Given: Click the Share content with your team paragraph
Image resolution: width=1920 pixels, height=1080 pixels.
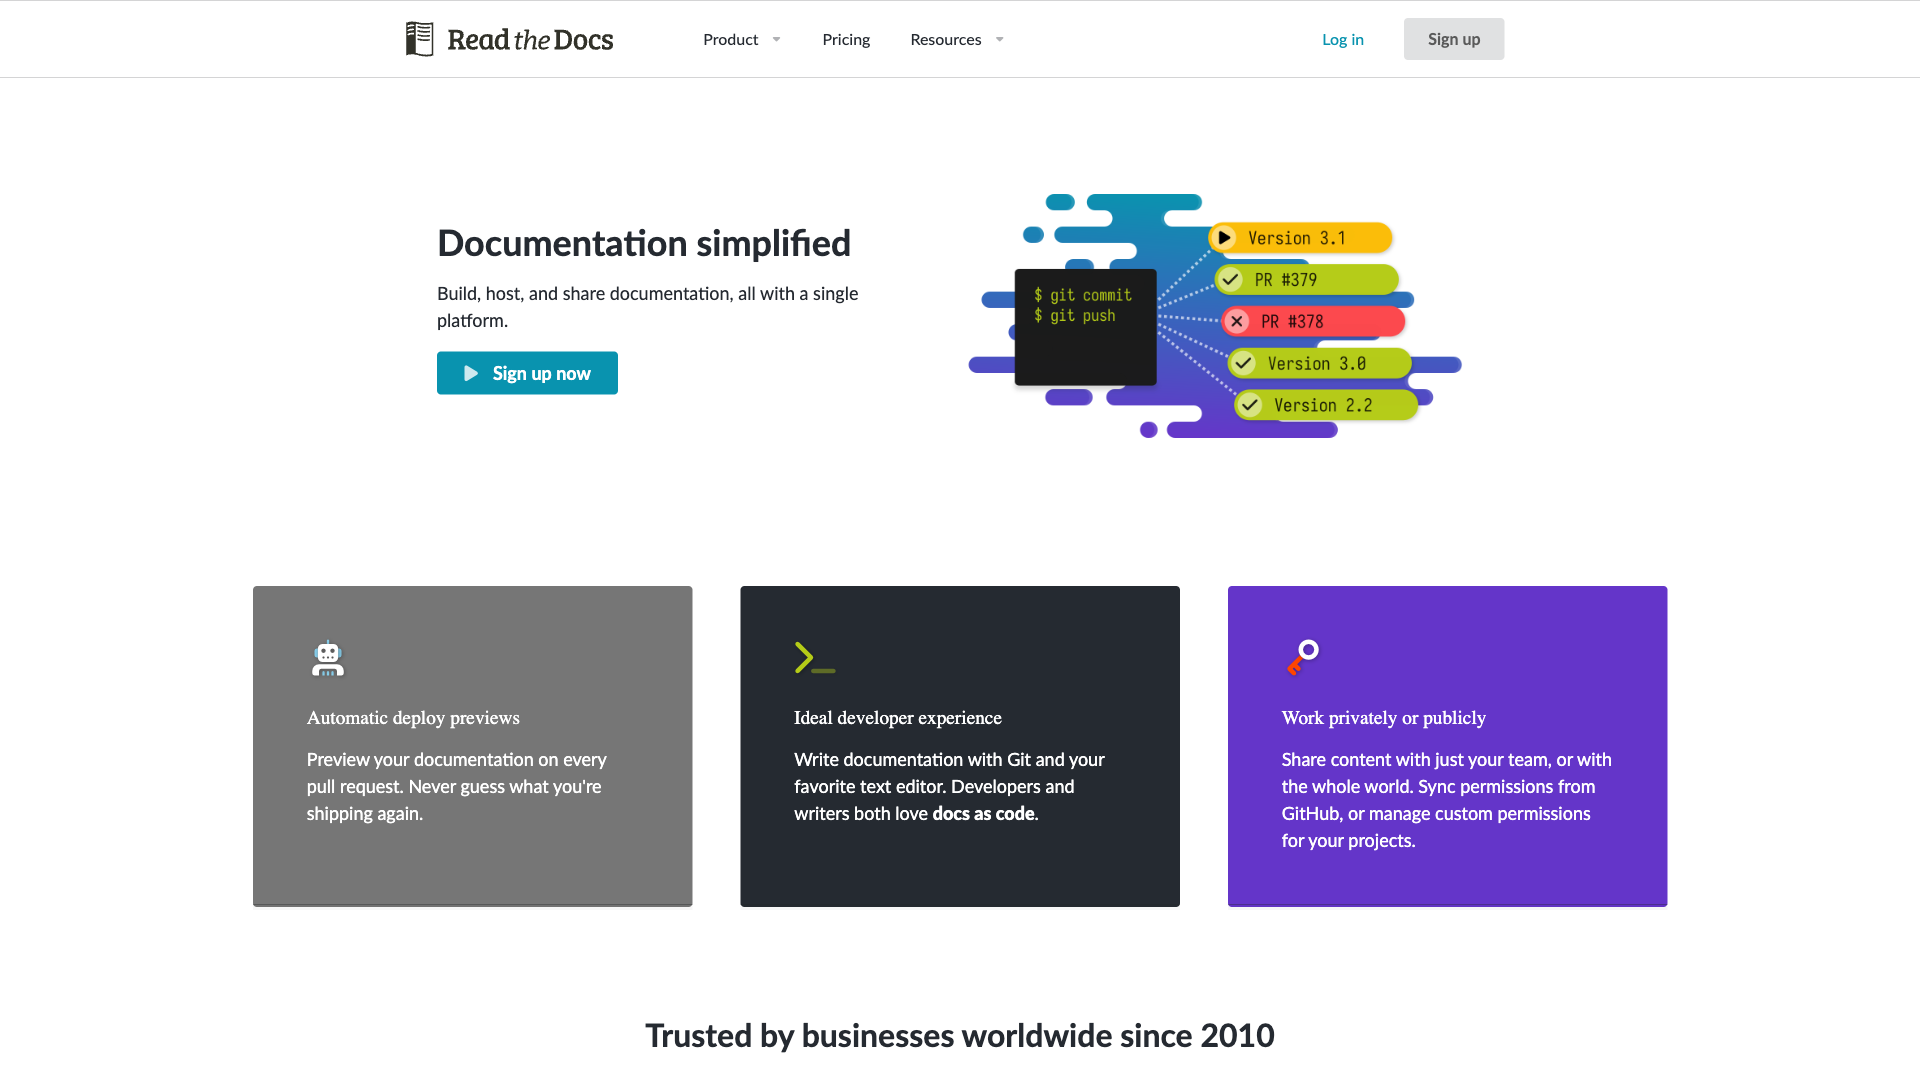Looking at the screenshot, I should click(1446, 800).
